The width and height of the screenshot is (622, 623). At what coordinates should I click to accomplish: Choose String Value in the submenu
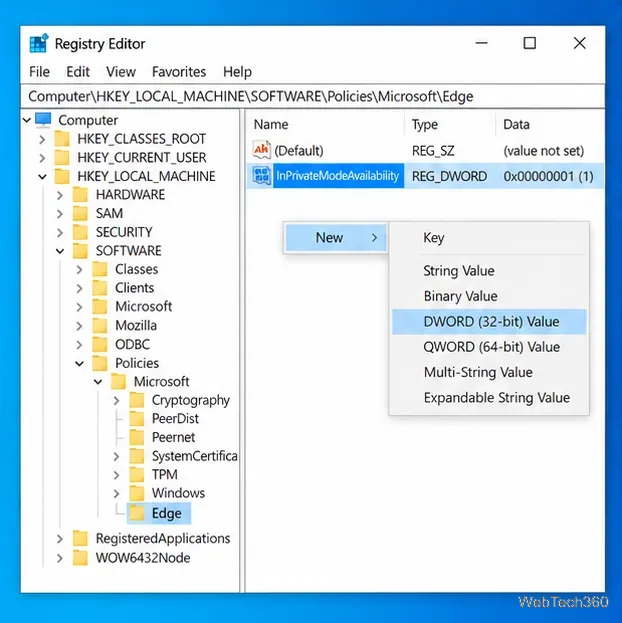[x=489, y=271]
